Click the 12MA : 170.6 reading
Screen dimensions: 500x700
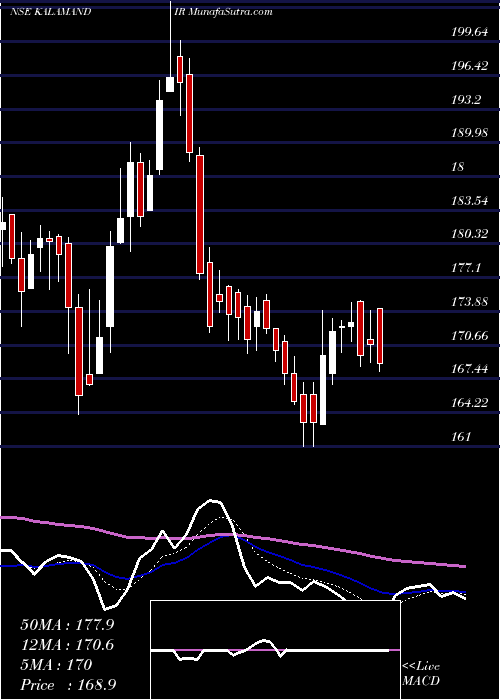click(67, 645)
